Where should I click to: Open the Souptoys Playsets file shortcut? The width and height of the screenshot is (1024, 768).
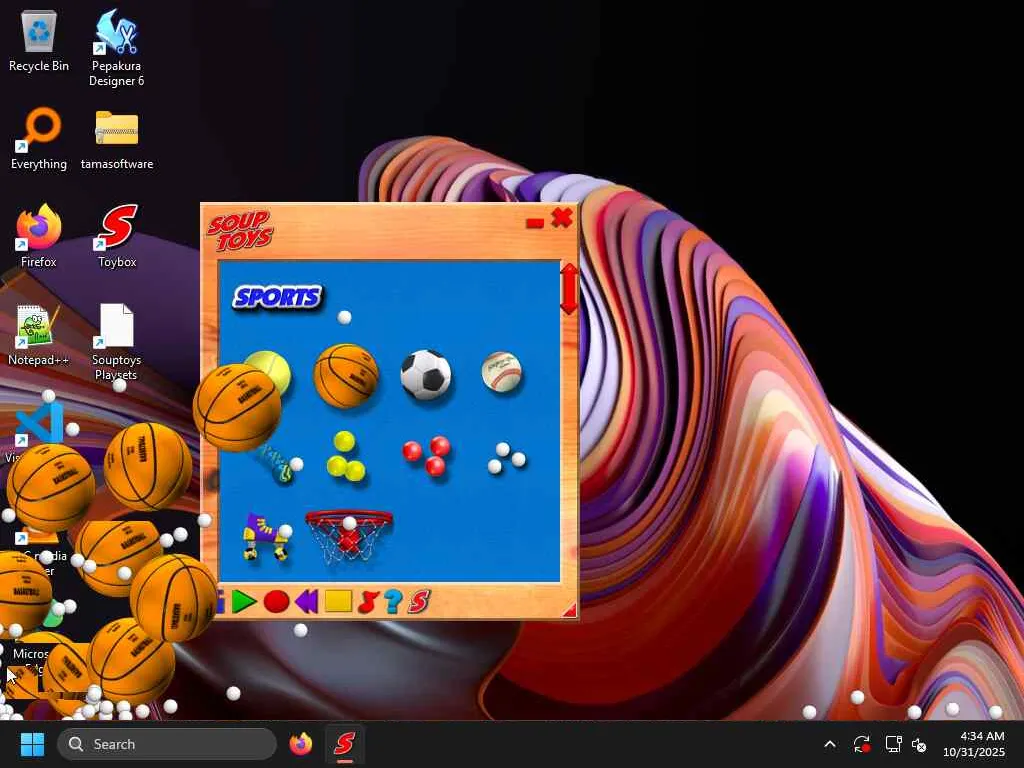pyautogui.click(x=116, y=342)
